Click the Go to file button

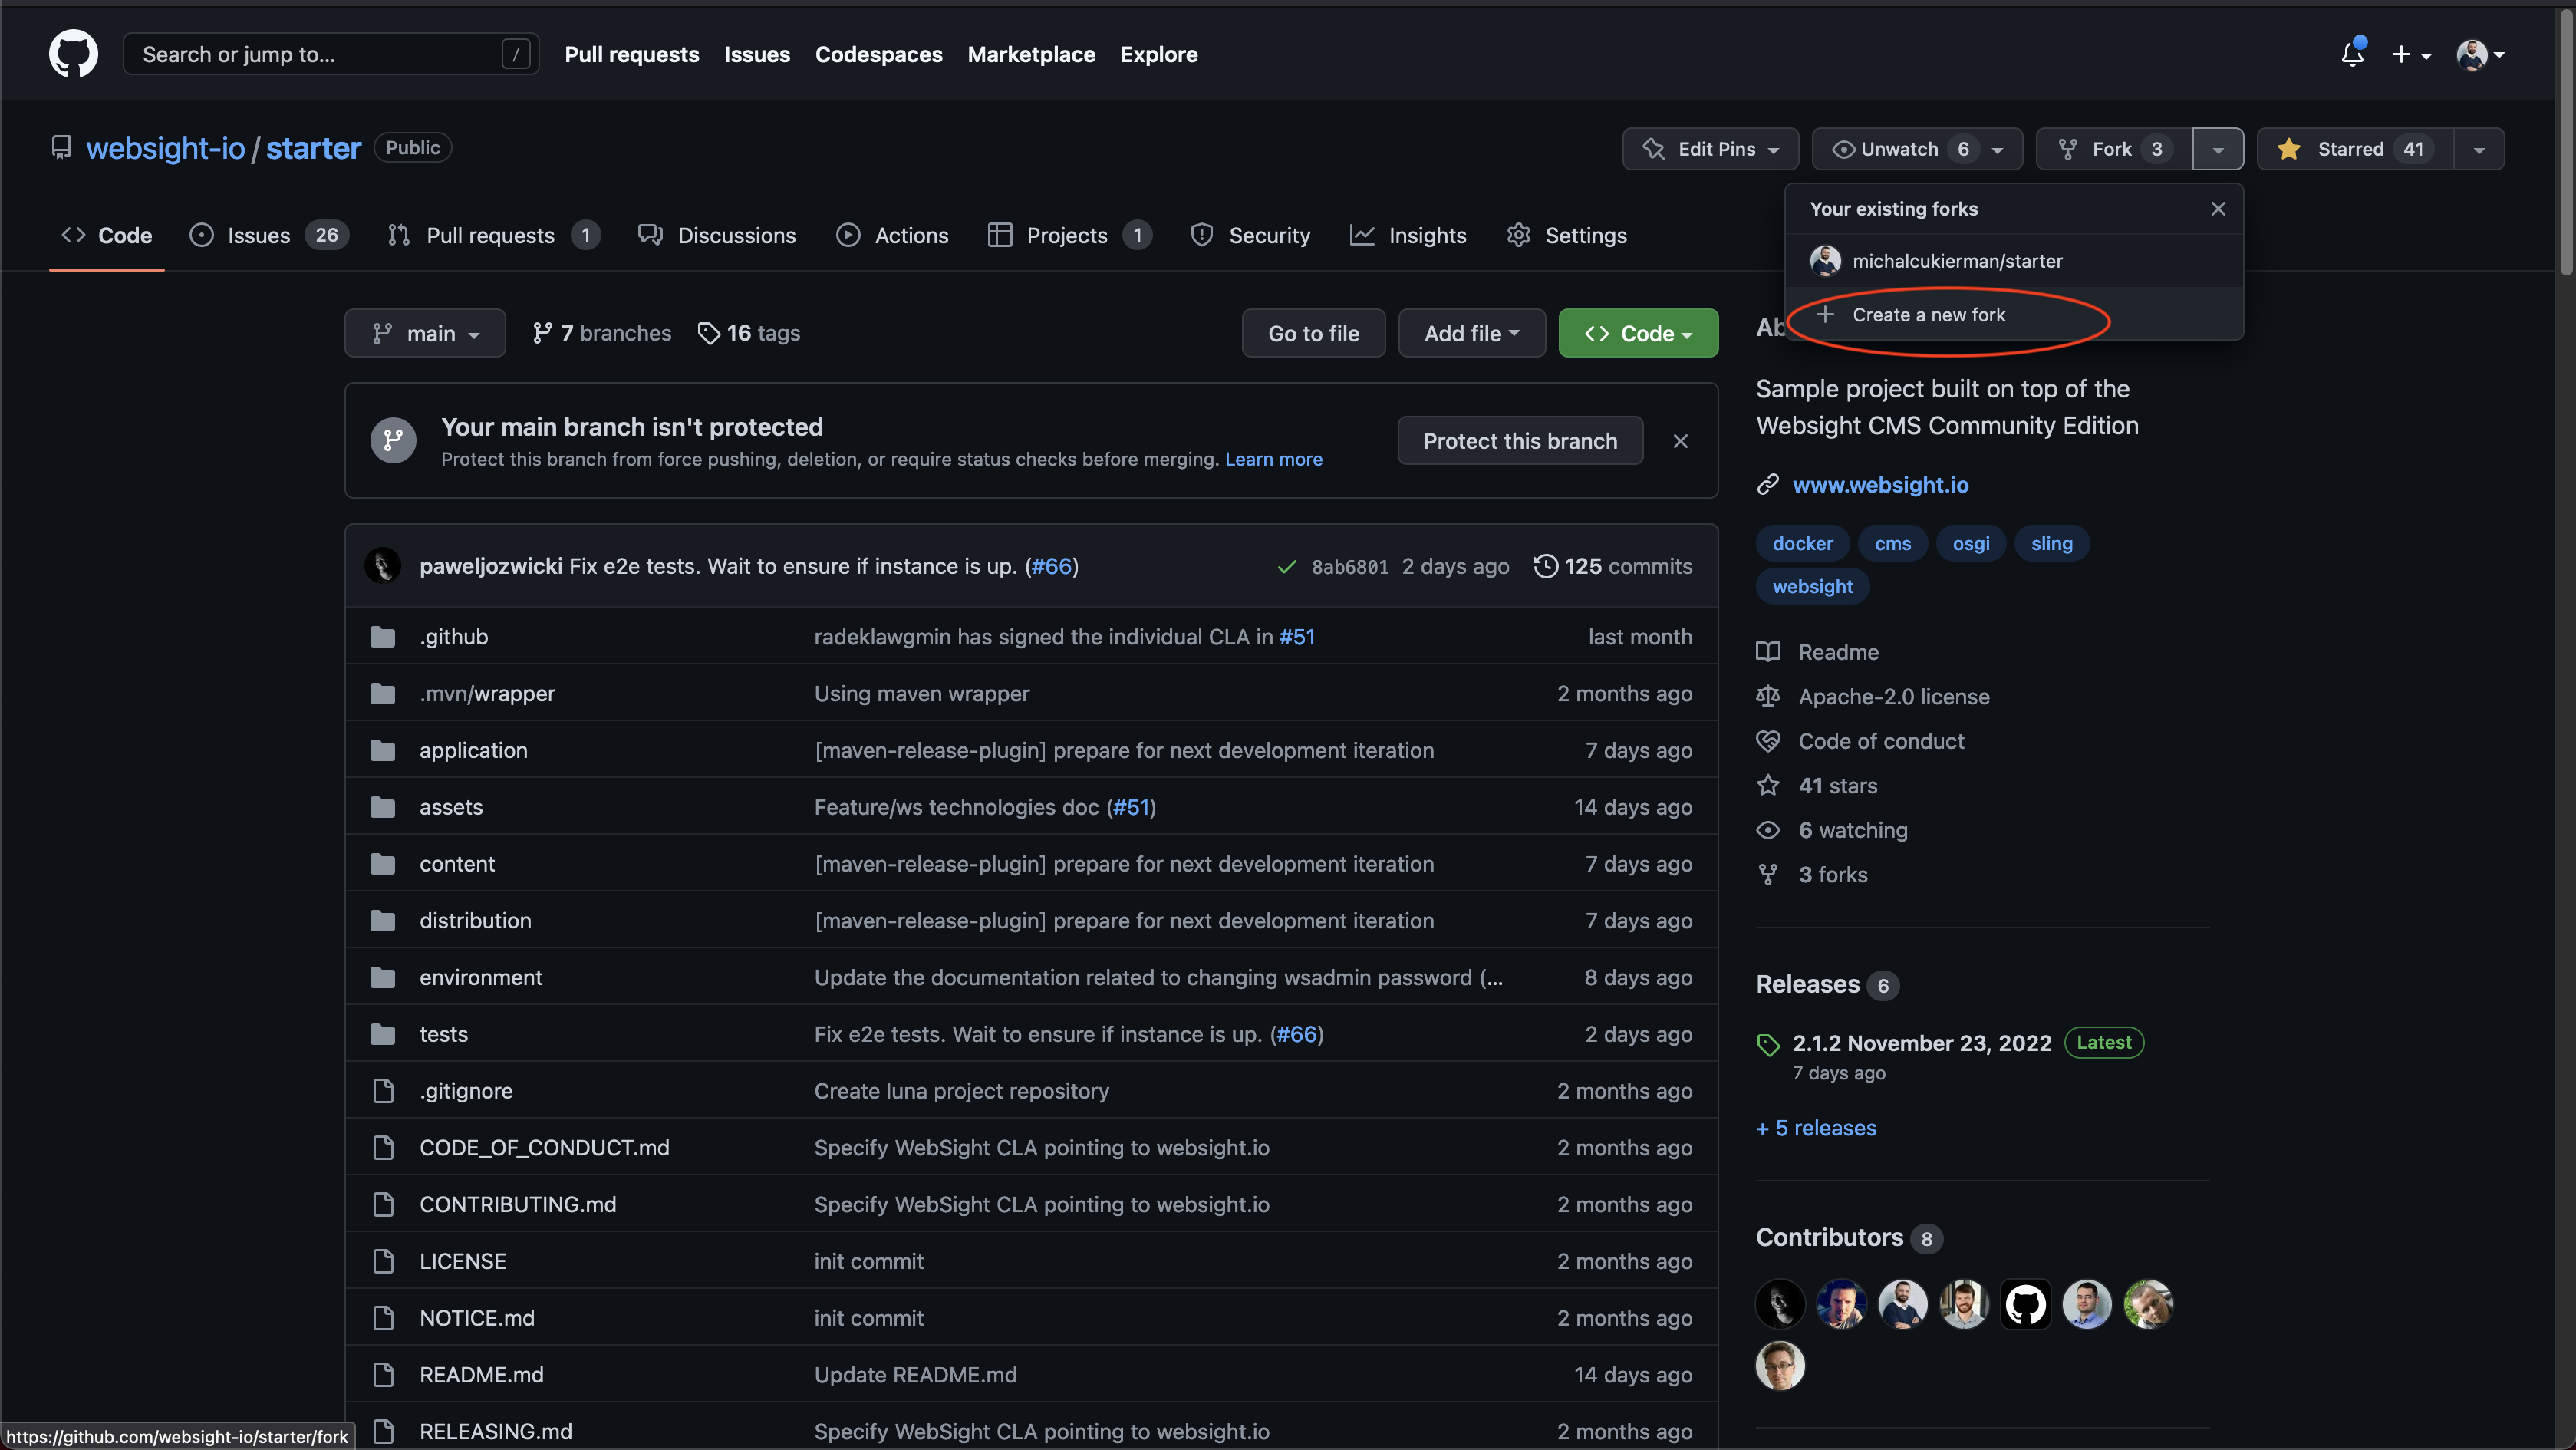[x=1313, y=333]
